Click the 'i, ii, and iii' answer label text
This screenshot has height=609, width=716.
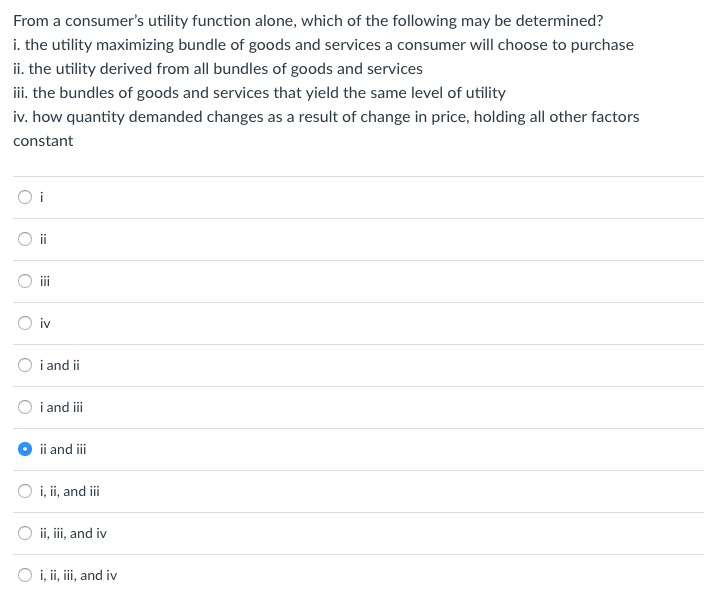pyautogui.click(x=69, y=491)
